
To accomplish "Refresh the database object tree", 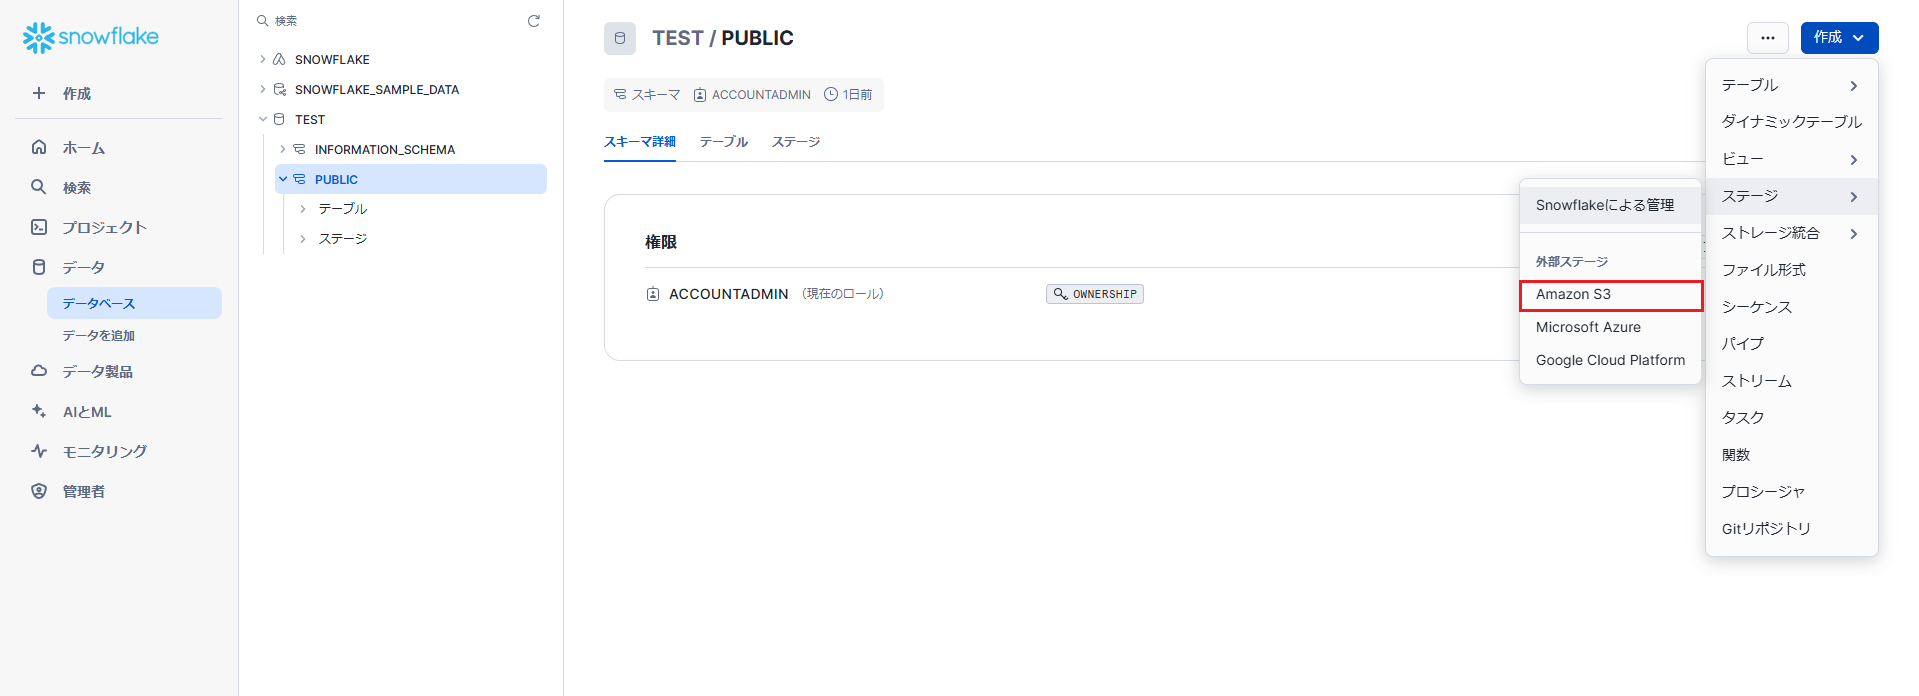I will (x=534, y=21).
